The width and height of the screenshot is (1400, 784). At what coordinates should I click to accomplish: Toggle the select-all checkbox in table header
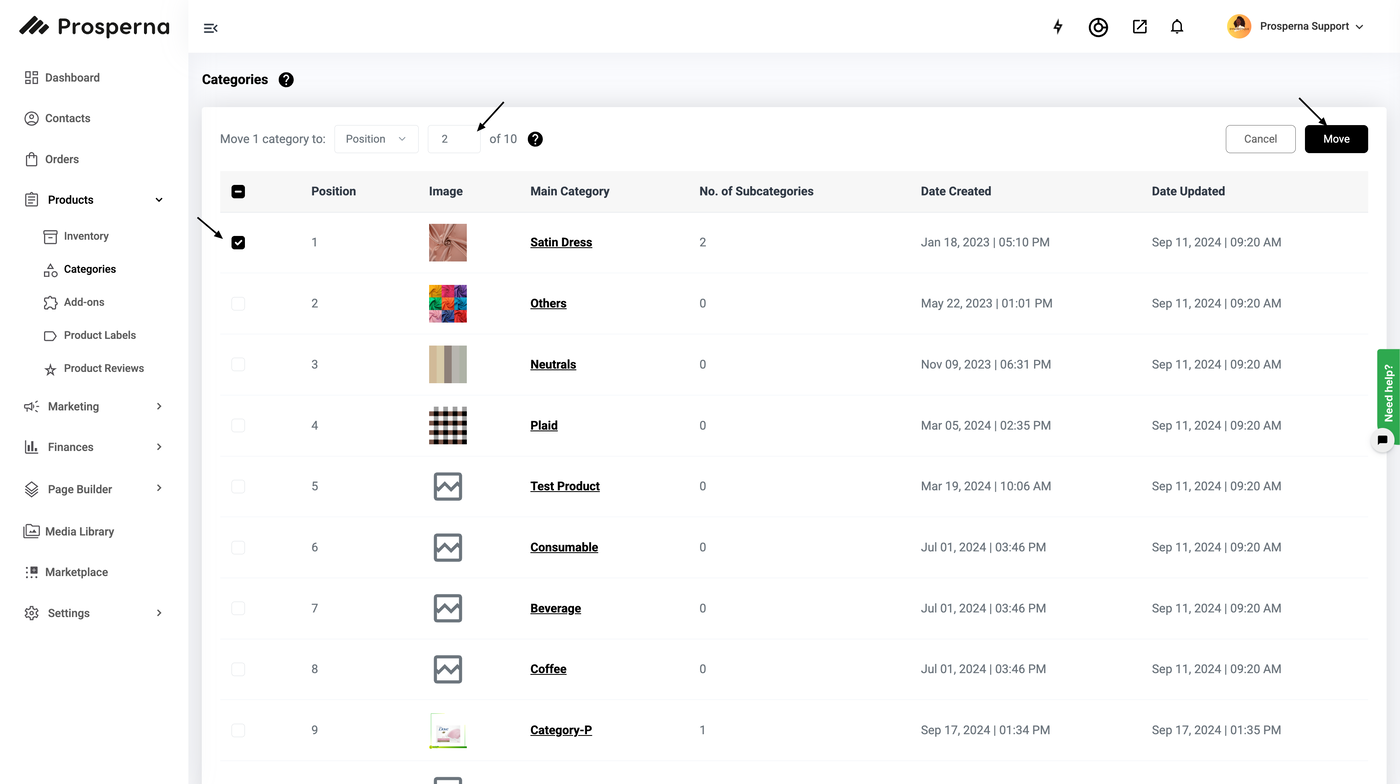[x=238, y=192]
